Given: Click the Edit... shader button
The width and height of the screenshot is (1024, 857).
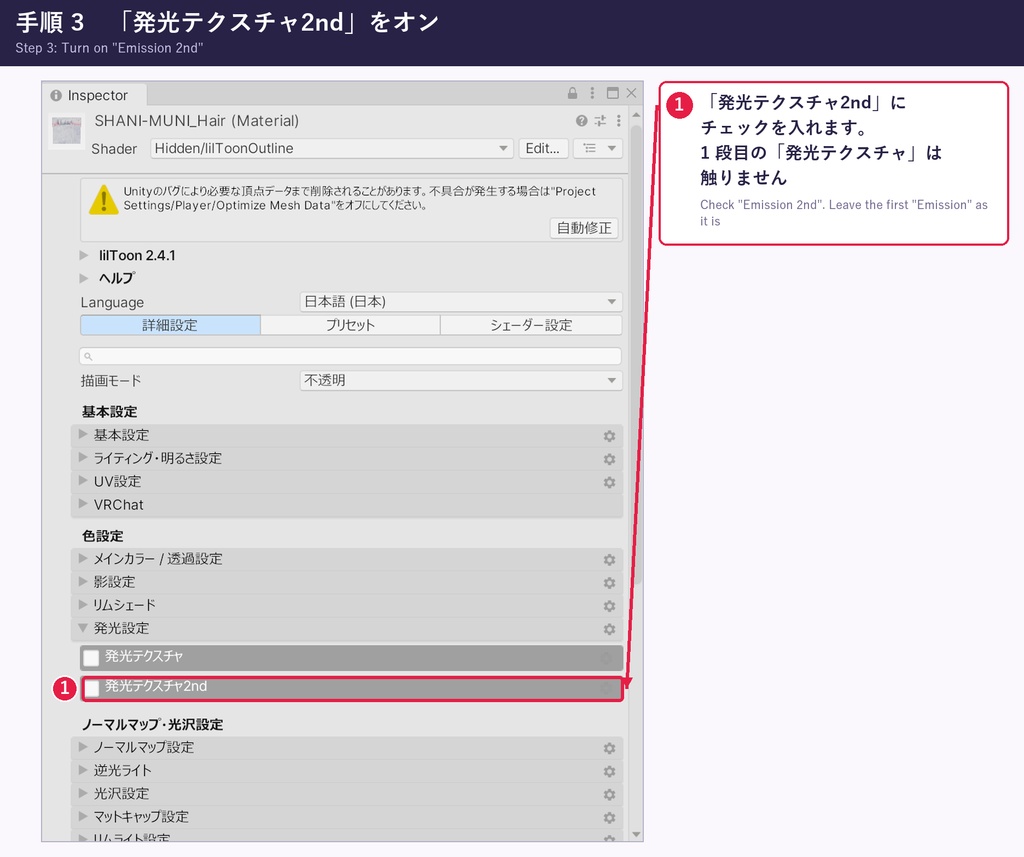Looking at the screenshot, I should pos(543,148).
